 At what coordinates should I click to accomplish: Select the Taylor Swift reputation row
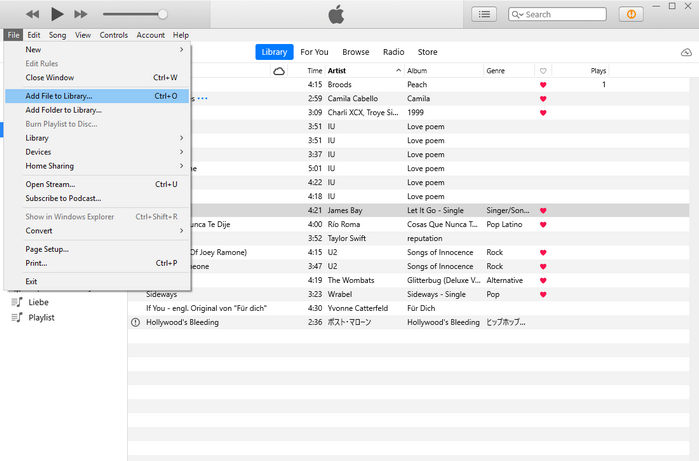pos(408,238)
